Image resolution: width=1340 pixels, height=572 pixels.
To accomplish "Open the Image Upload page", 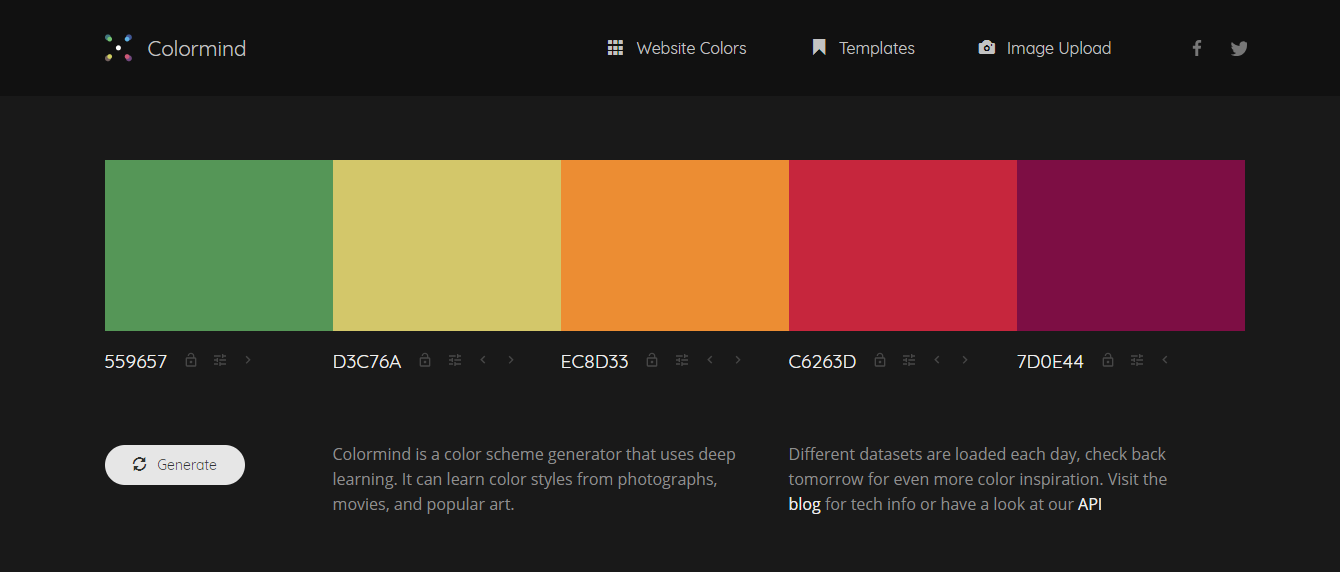I will (1044, 48).
